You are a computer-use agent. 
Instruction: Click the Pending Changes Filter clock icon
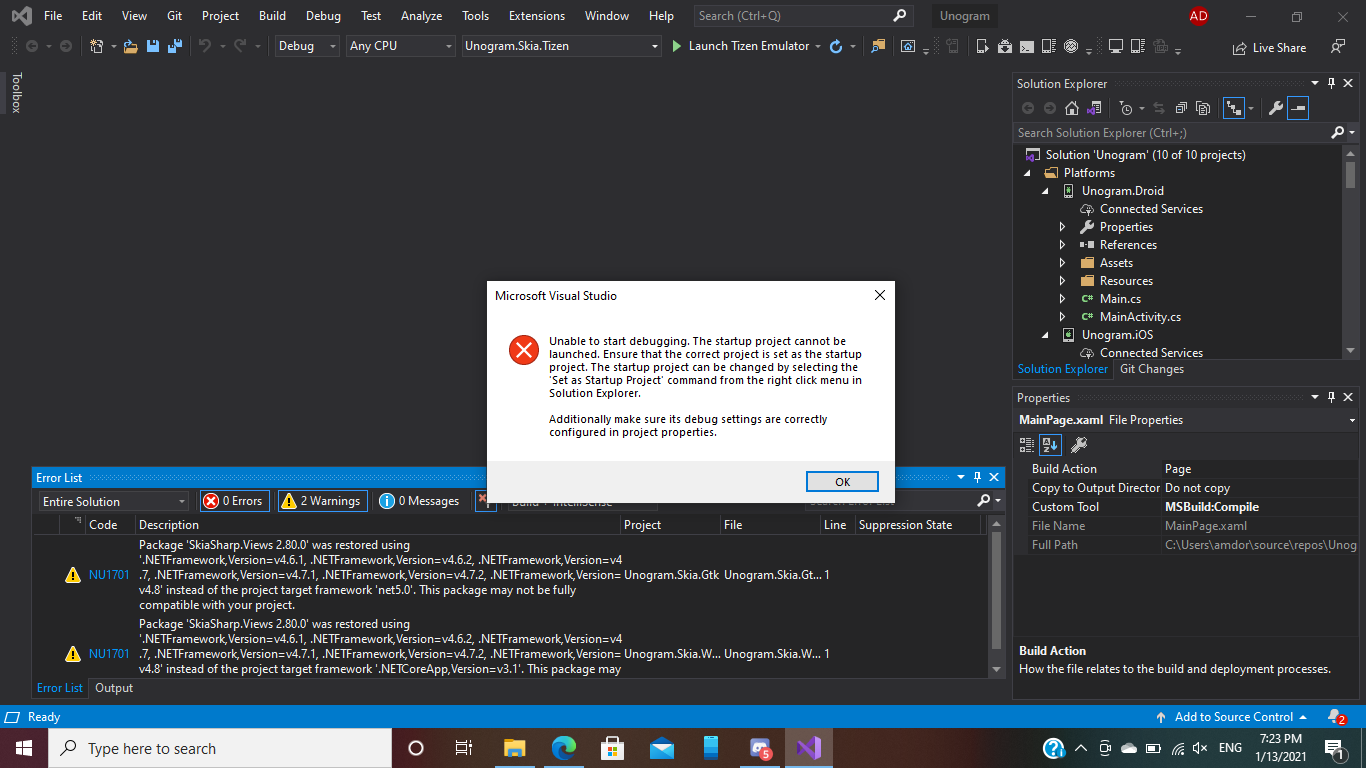click(x=1126, y=108)
